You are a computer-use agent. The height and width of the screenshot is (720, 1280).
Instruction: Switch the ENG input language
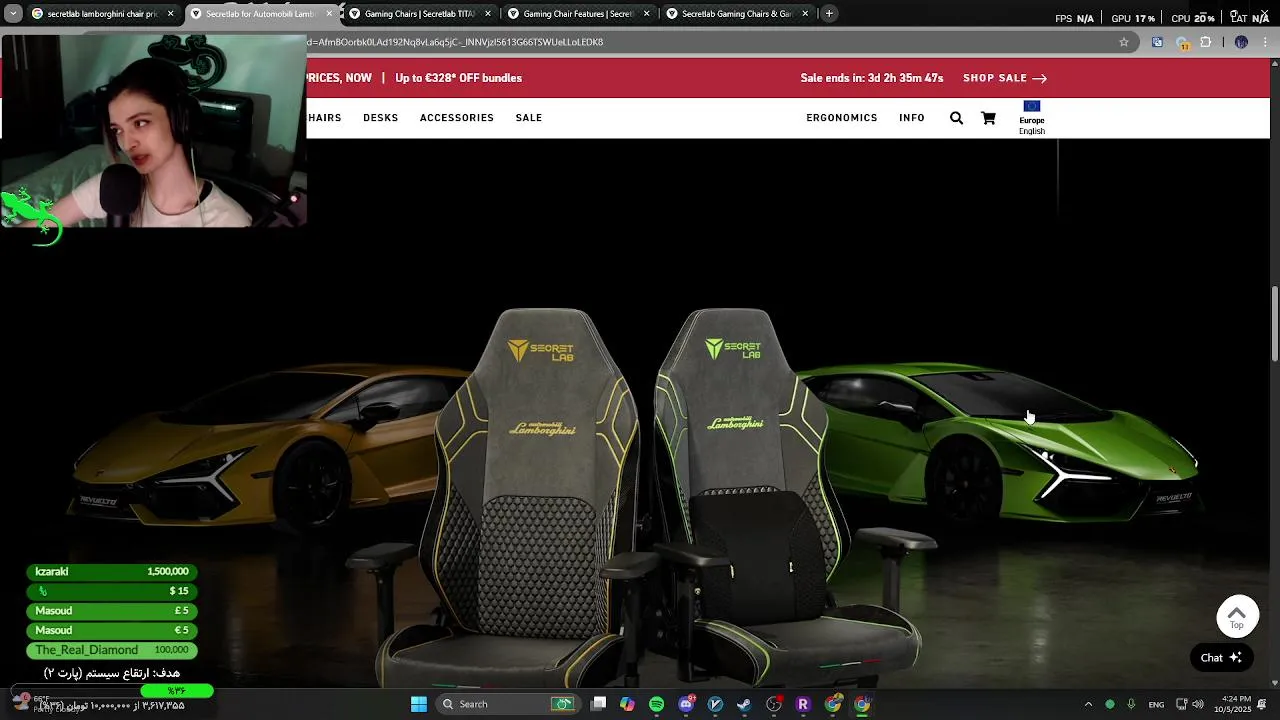(x=1156, y=704)
